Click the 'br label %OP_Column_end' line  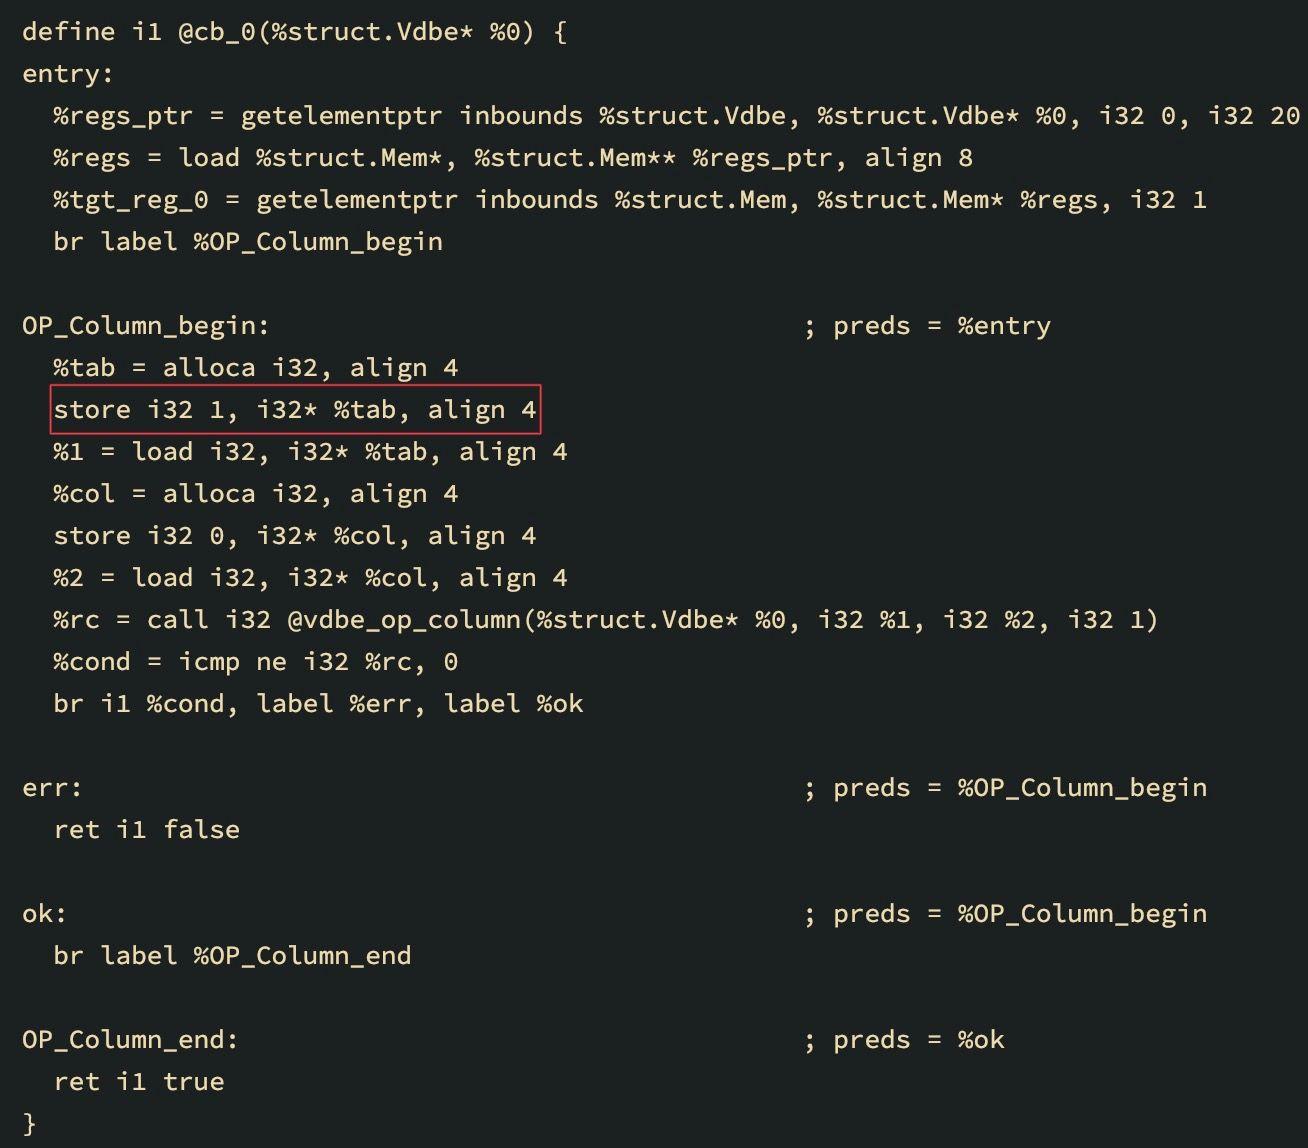click(232, 956)
